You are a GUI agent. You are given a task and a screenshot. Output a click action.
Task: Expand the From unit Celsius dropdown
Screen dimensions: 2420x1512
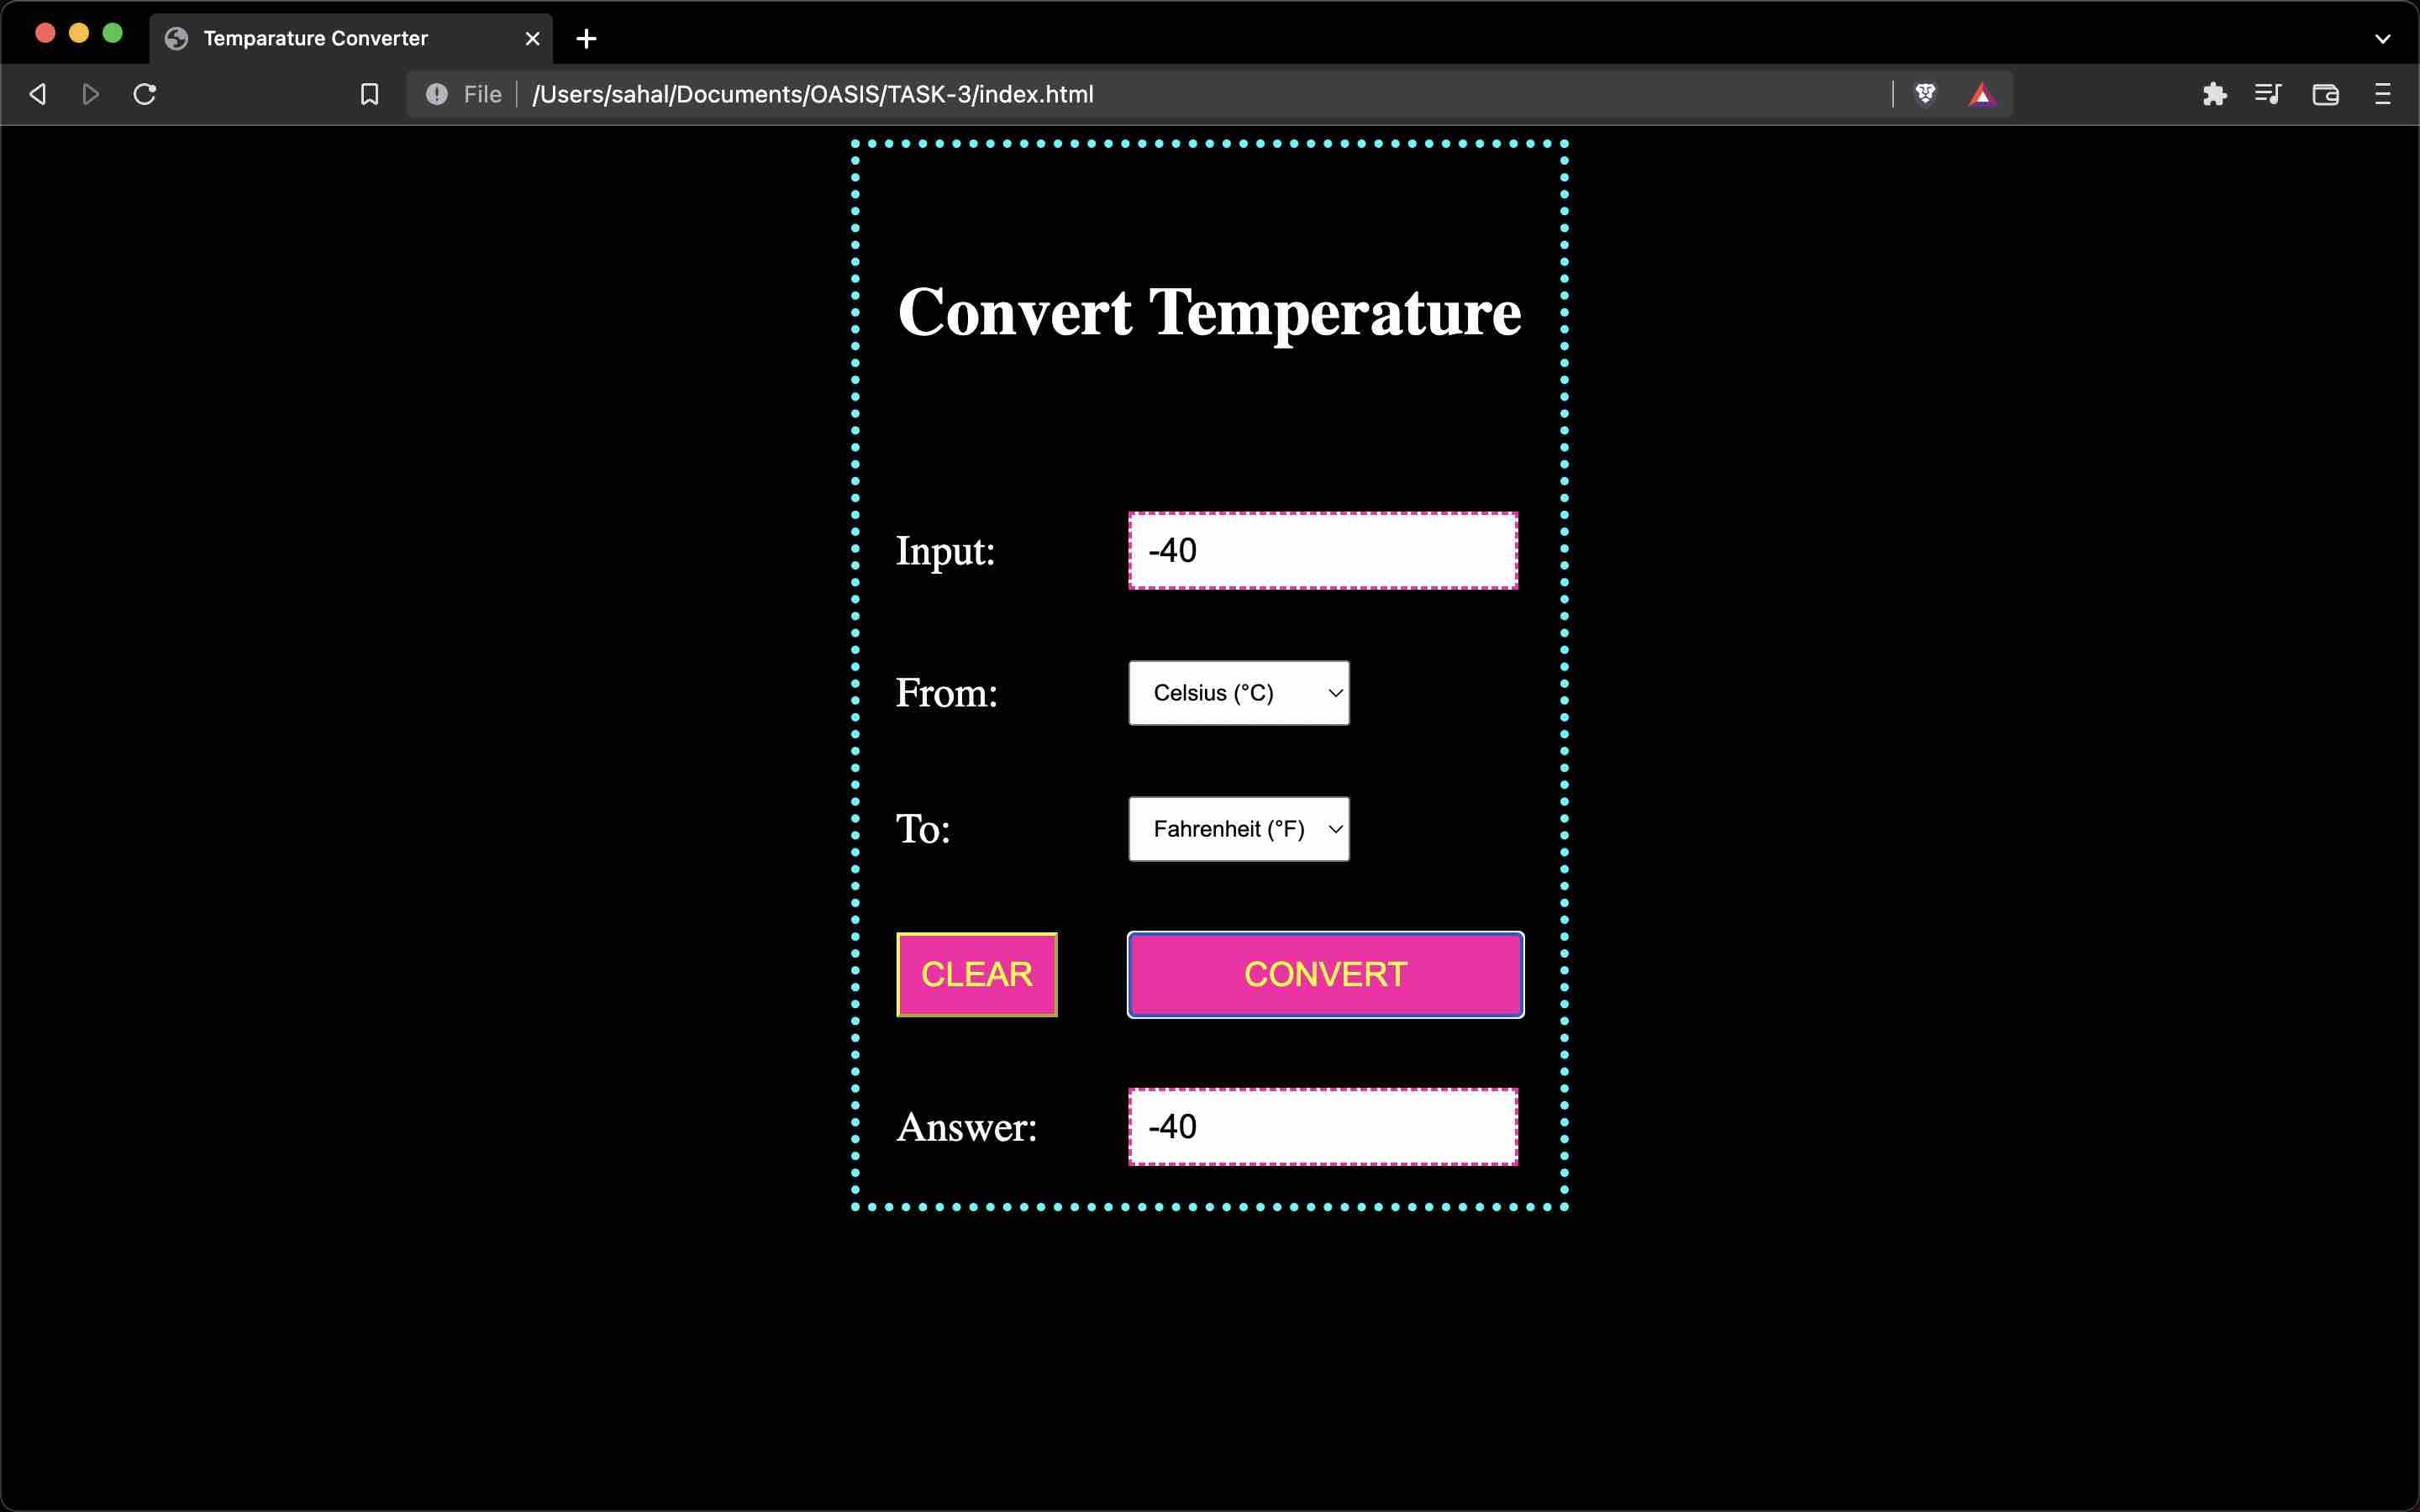coord(1238,693)
